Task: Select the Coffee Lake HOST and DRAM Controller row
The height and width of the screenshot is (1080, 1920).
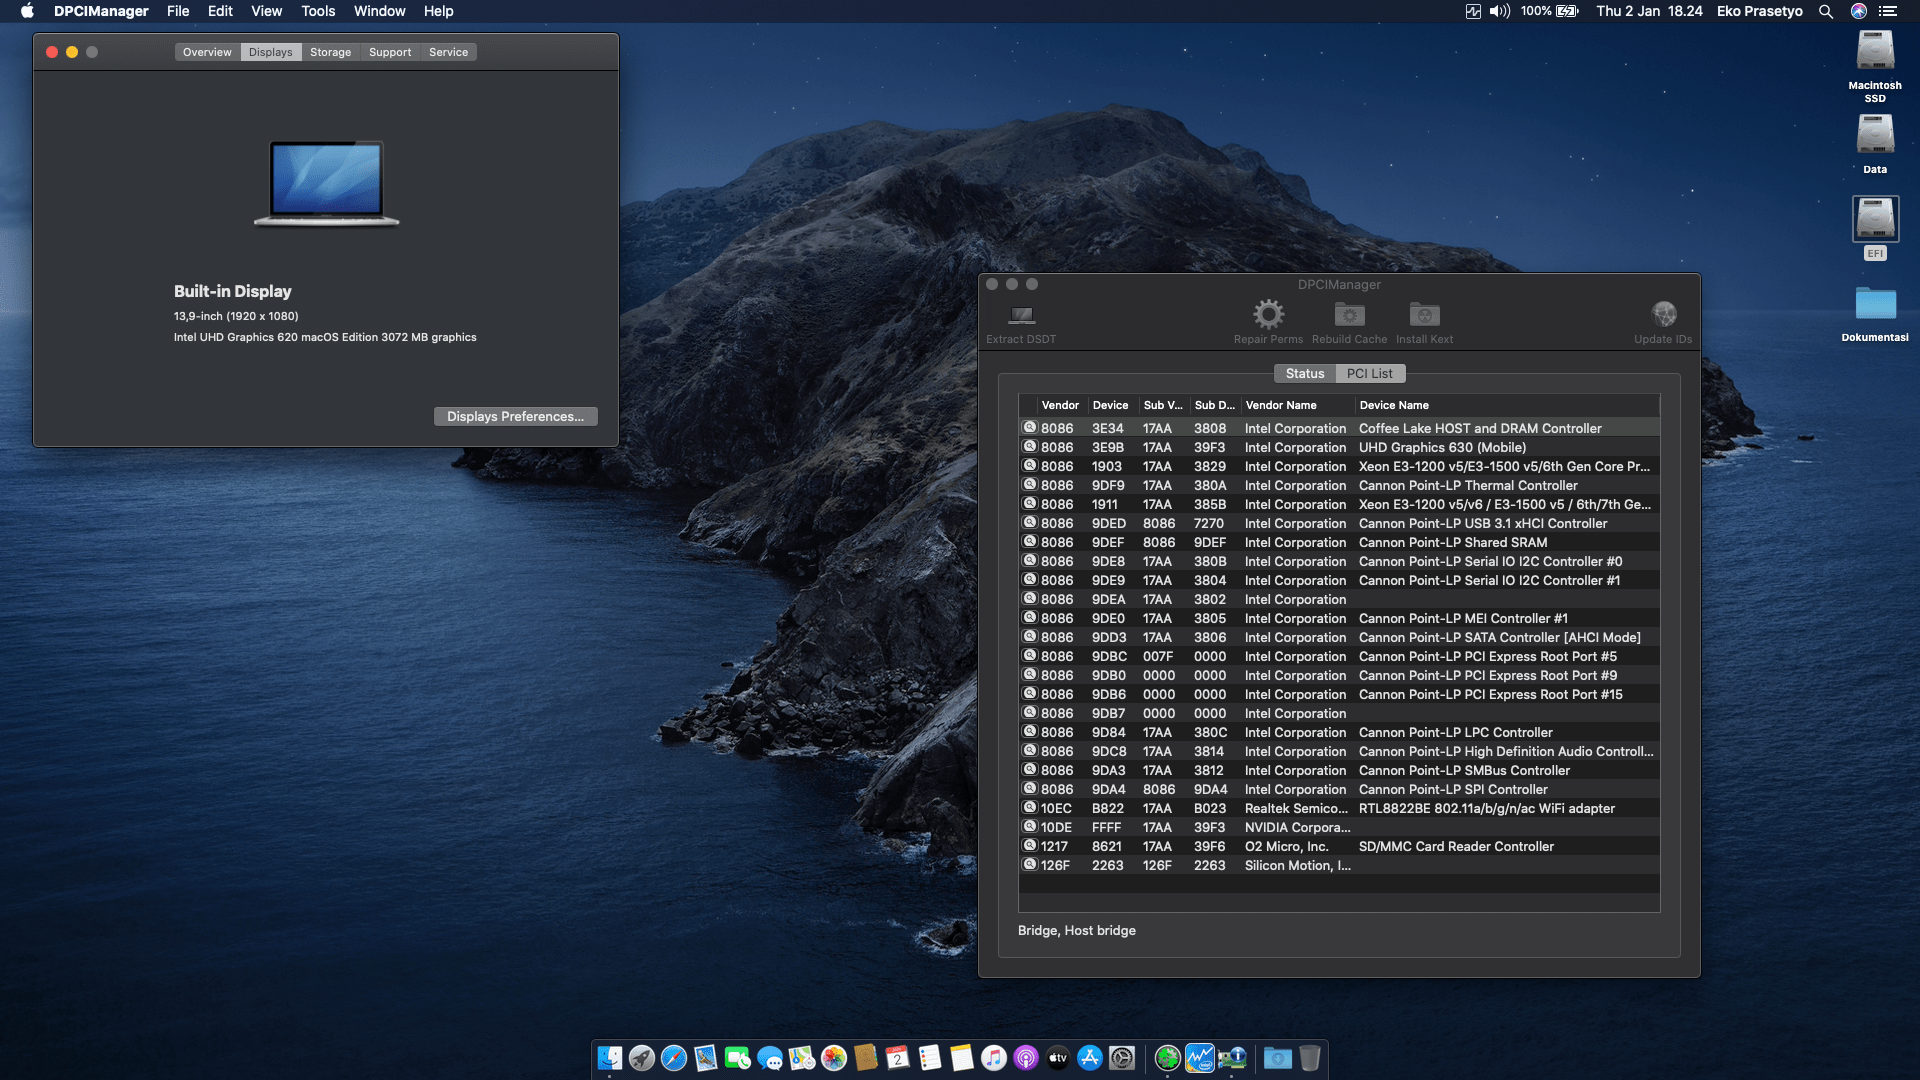Action: coord(1339,428)
